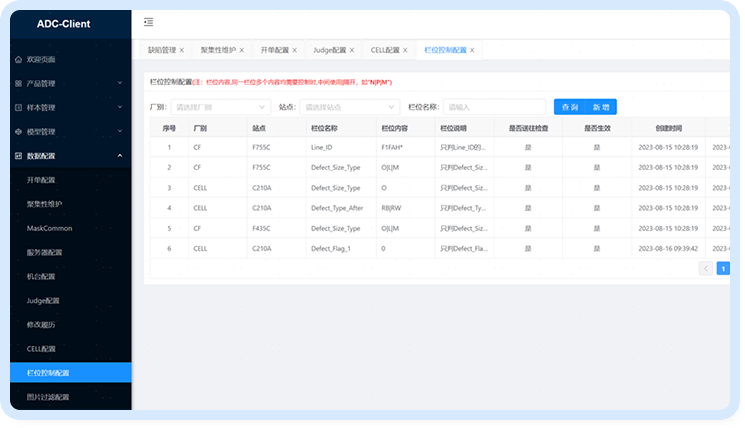Screen dimensions: 745x428
Task: Open the 厂别 dropdown selector
Action: tap(220, 107)
